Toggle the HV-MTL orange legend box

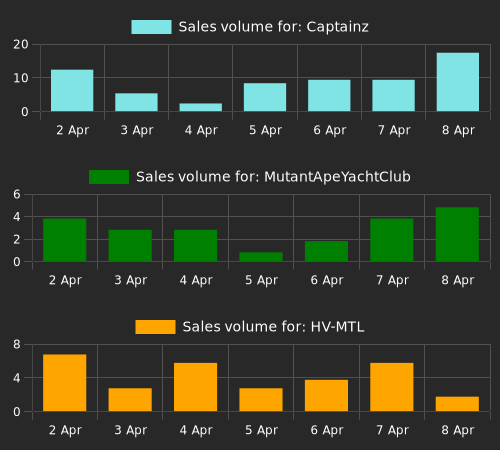[155, 327]
